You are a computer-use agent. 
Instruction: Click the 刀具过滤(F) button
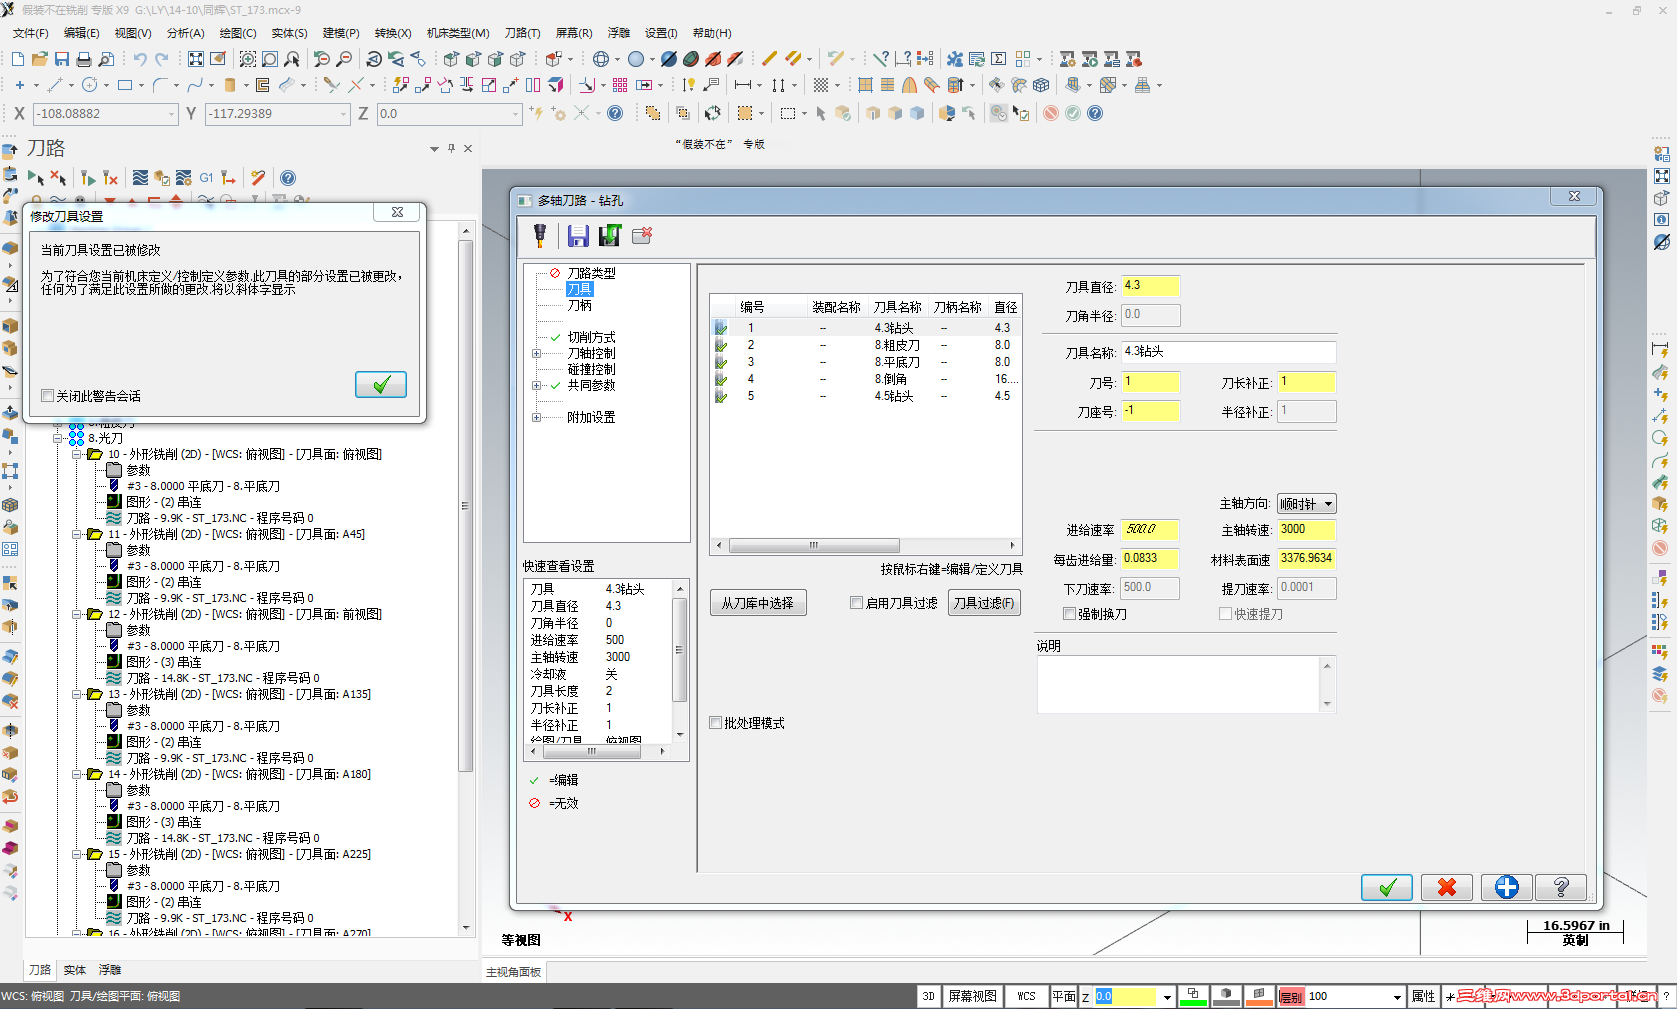(984, 603)
